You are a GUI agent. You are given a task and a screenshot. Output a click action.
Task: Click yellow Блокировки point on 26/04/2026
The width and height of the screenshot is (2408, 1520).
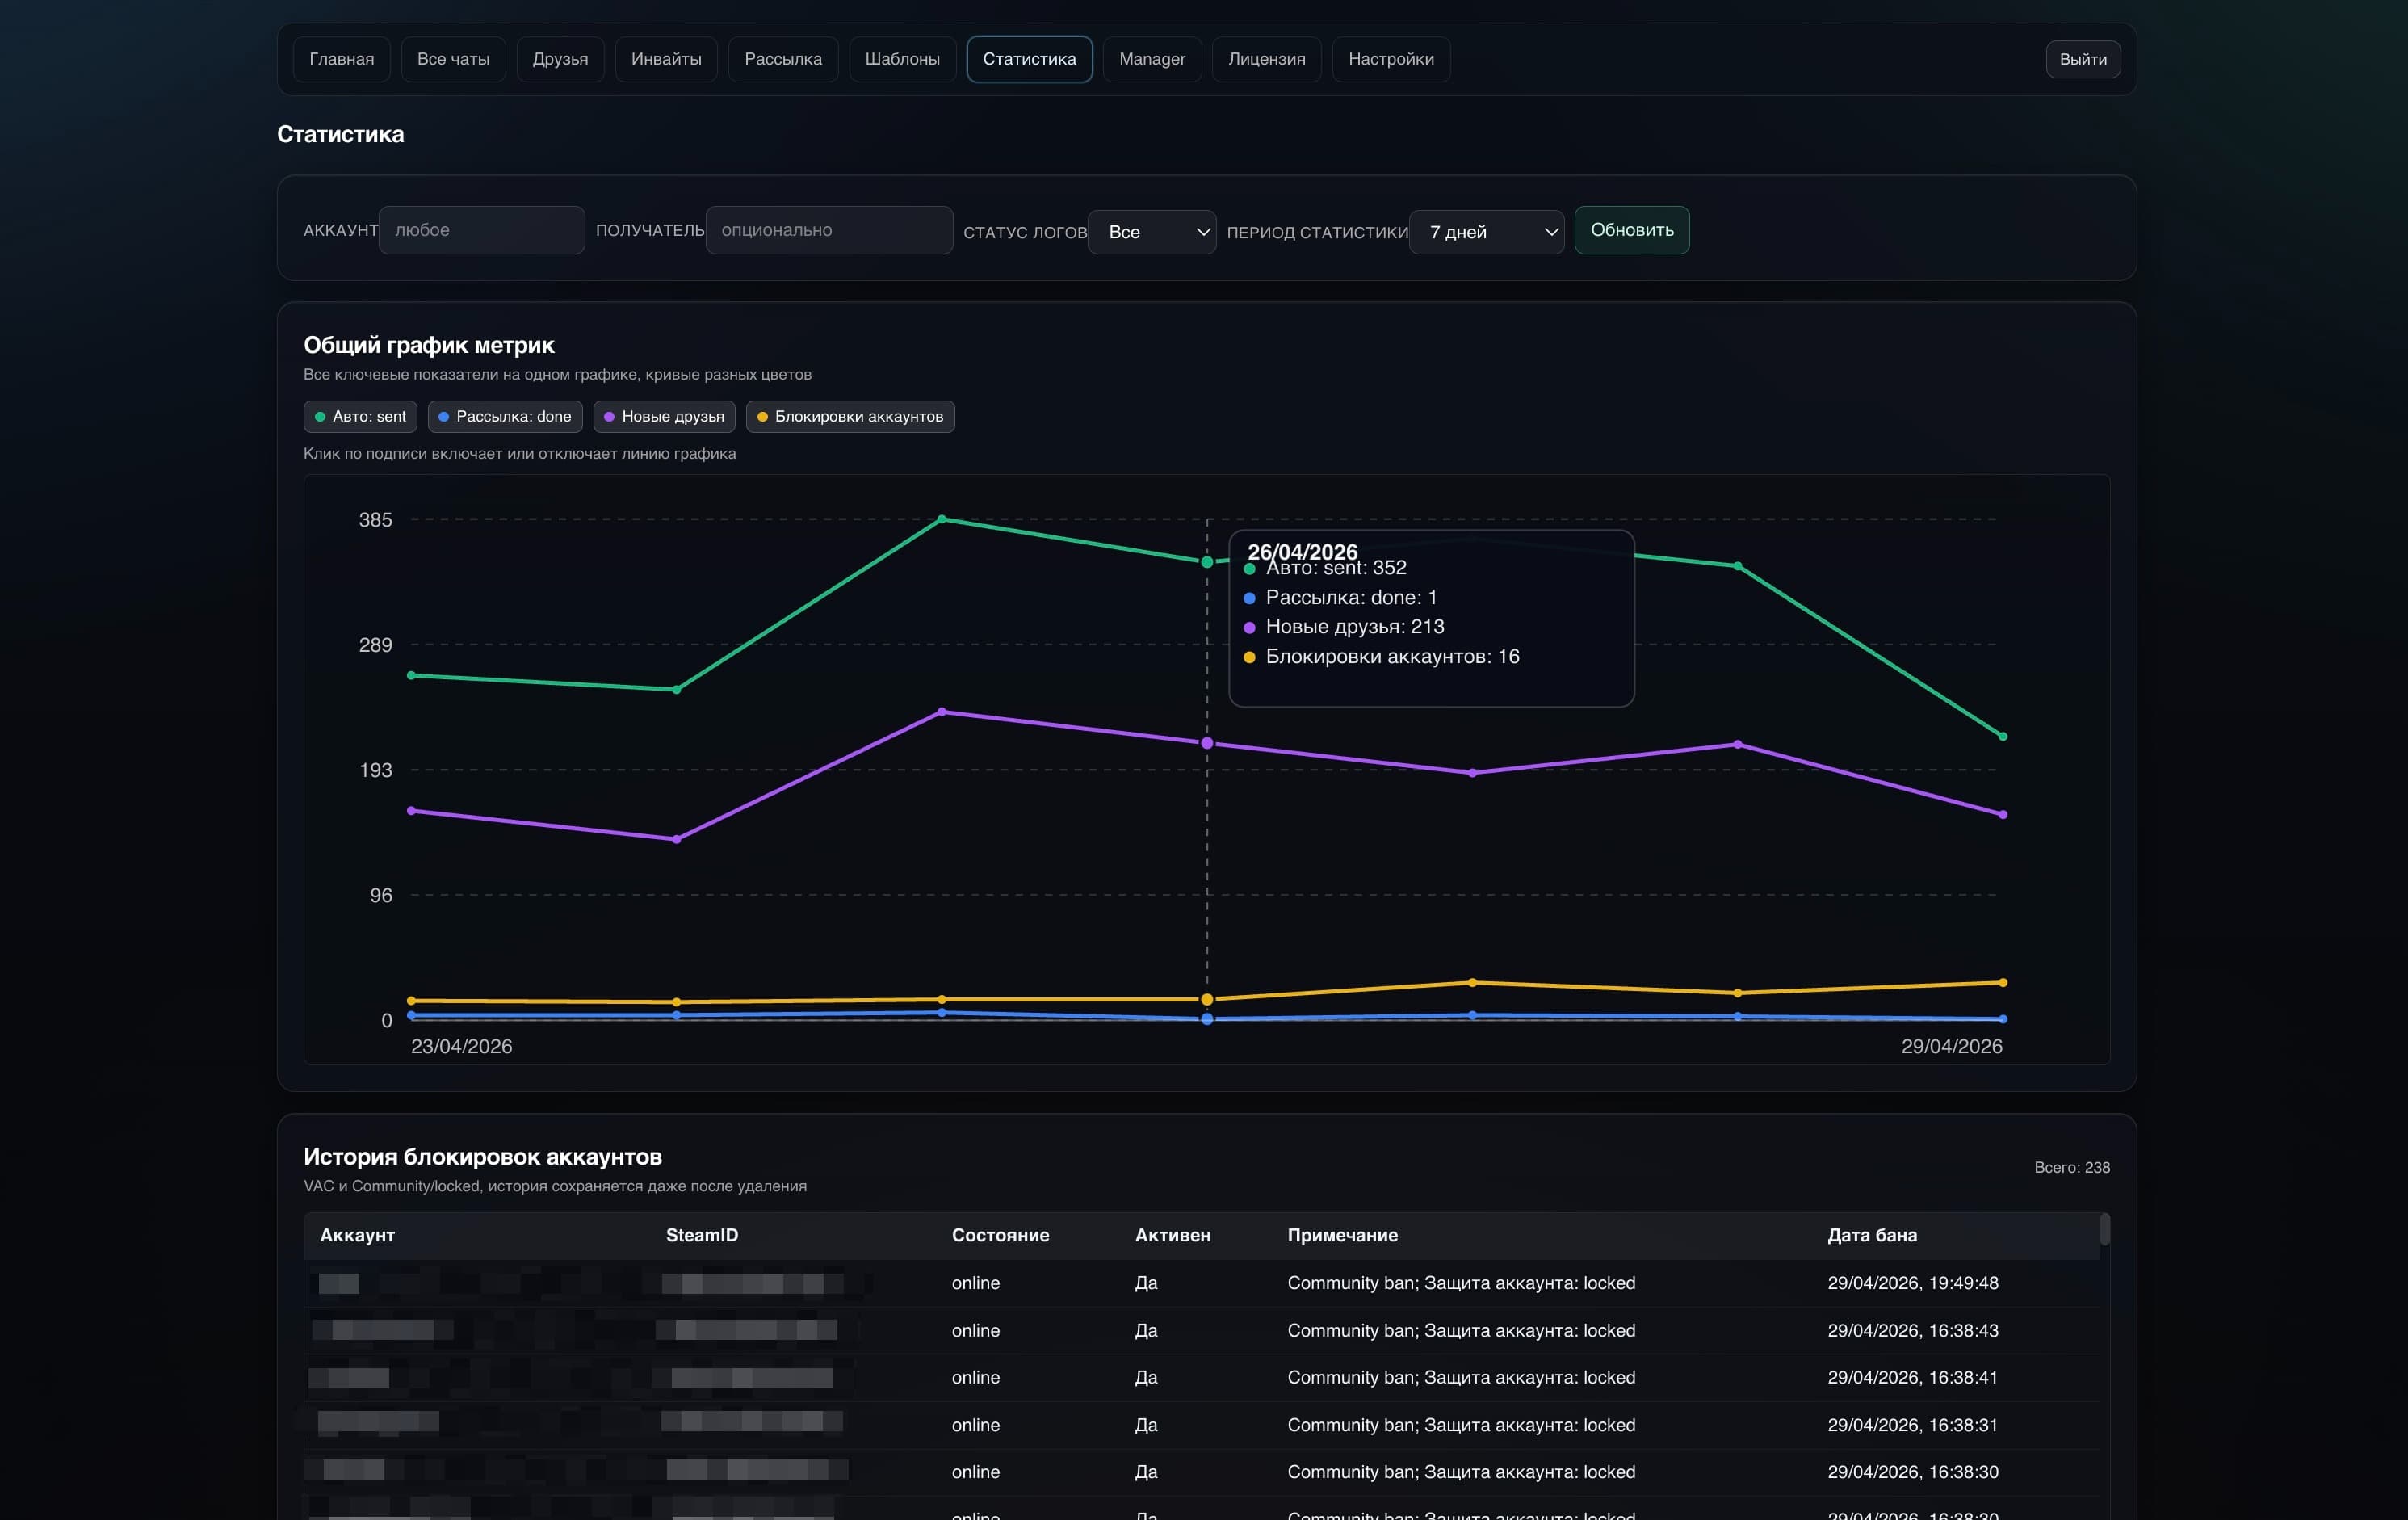[x=1207, y=999]
